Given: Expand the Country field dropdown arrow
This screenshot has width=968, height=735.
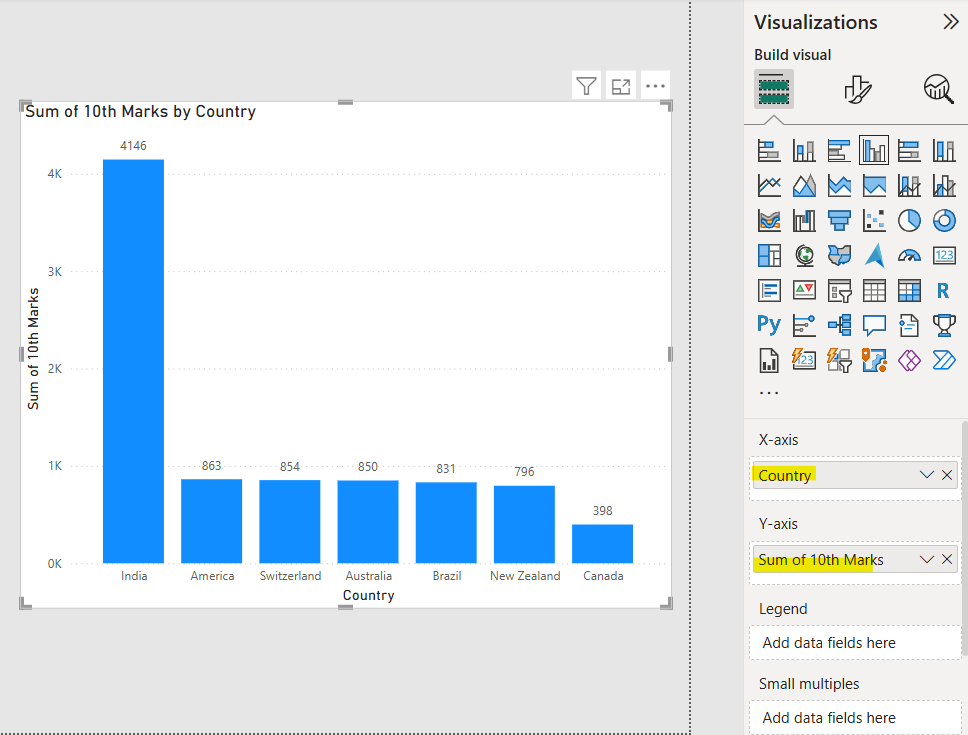Looking at the screenshot, I should click(927, 475).
